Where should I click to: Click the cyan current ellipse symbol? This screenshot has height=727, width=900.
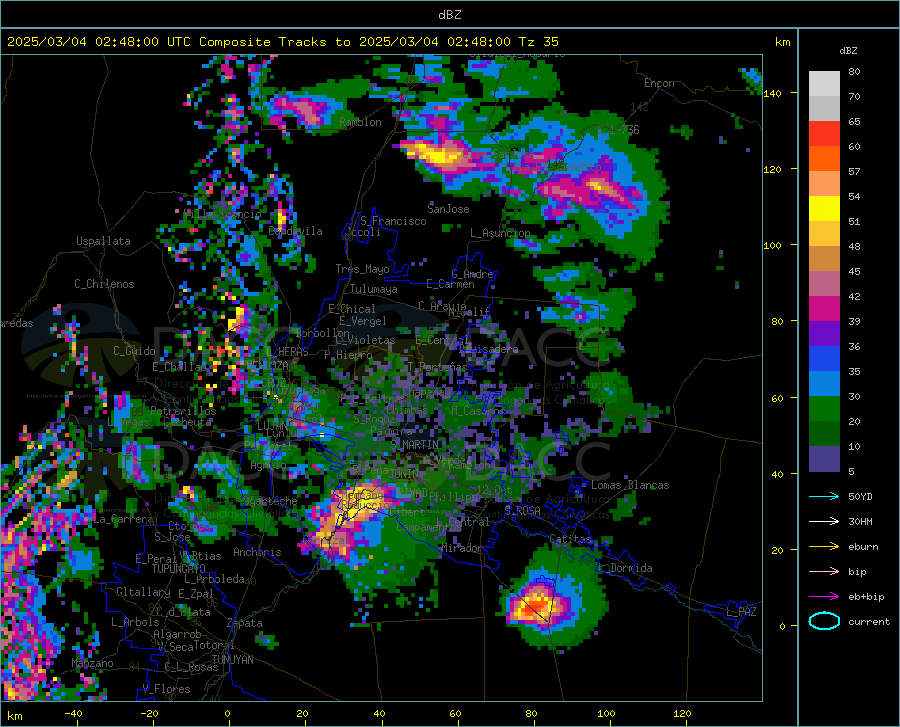tap(824, 621)
